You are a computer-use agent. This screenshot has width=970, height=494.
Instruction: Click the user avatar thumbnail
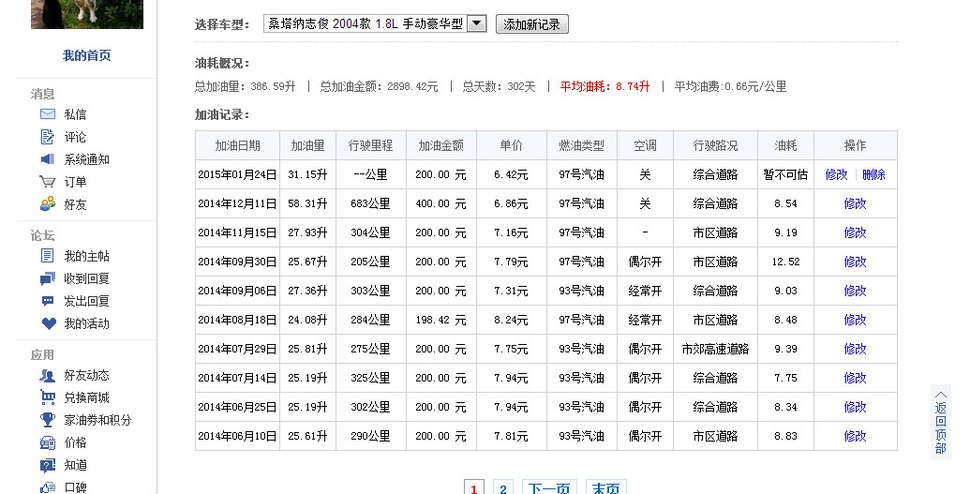87,13
